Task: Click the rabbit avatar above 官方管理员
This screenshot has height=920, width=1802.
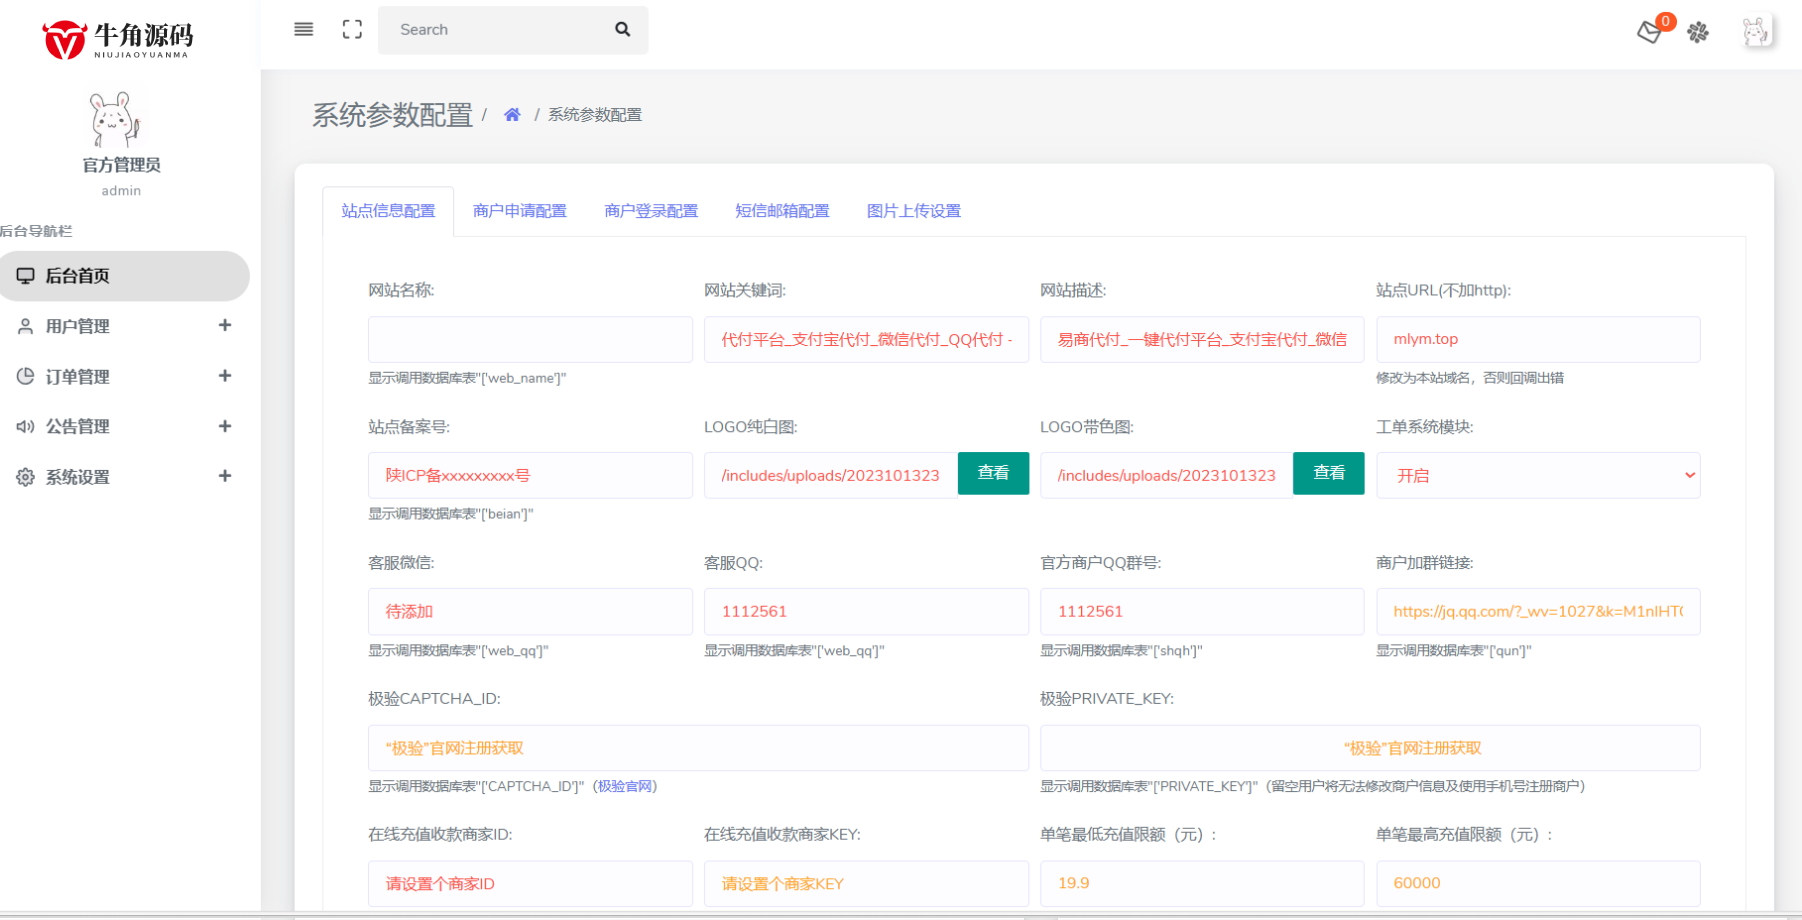Action: (116, 120)
